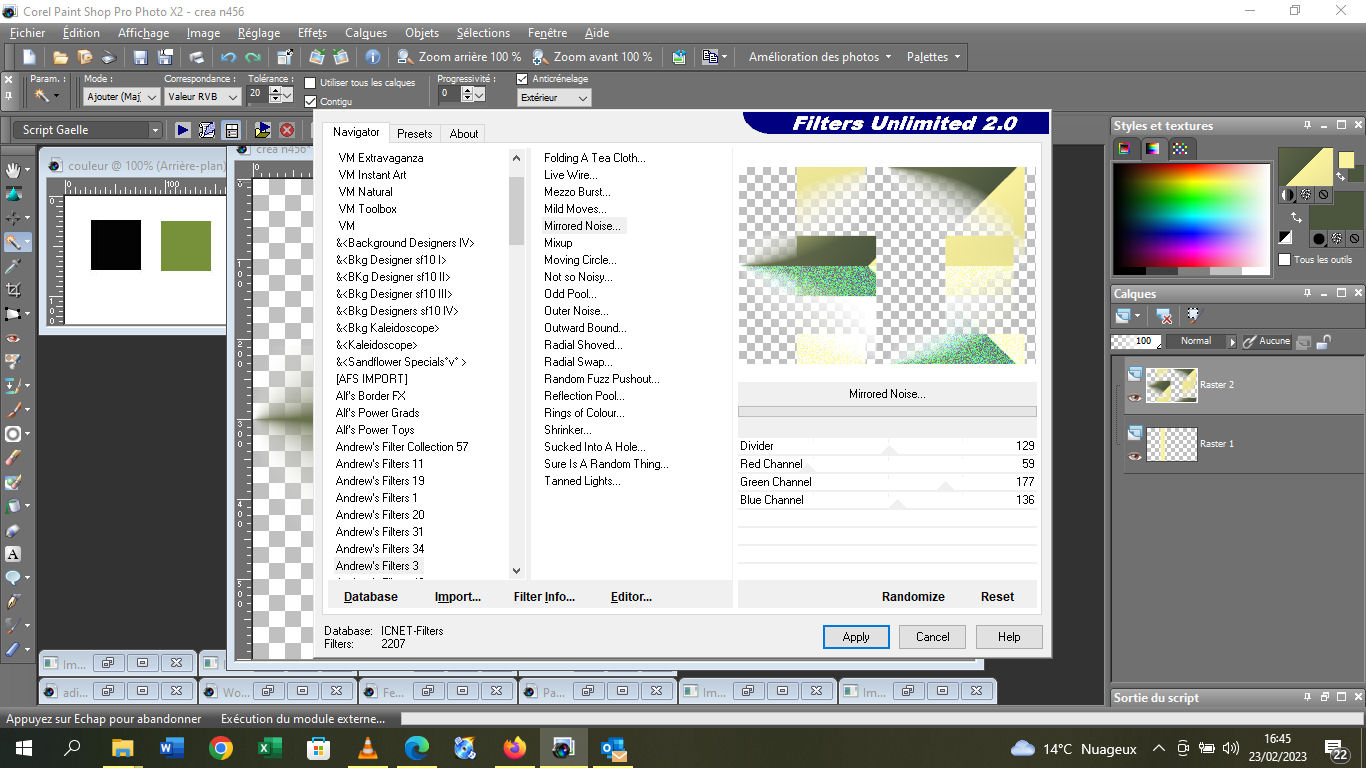Check the 'Tous les outils' checkbox
The height and width of the screenshot is (768, 1366).
(1284, 260)
